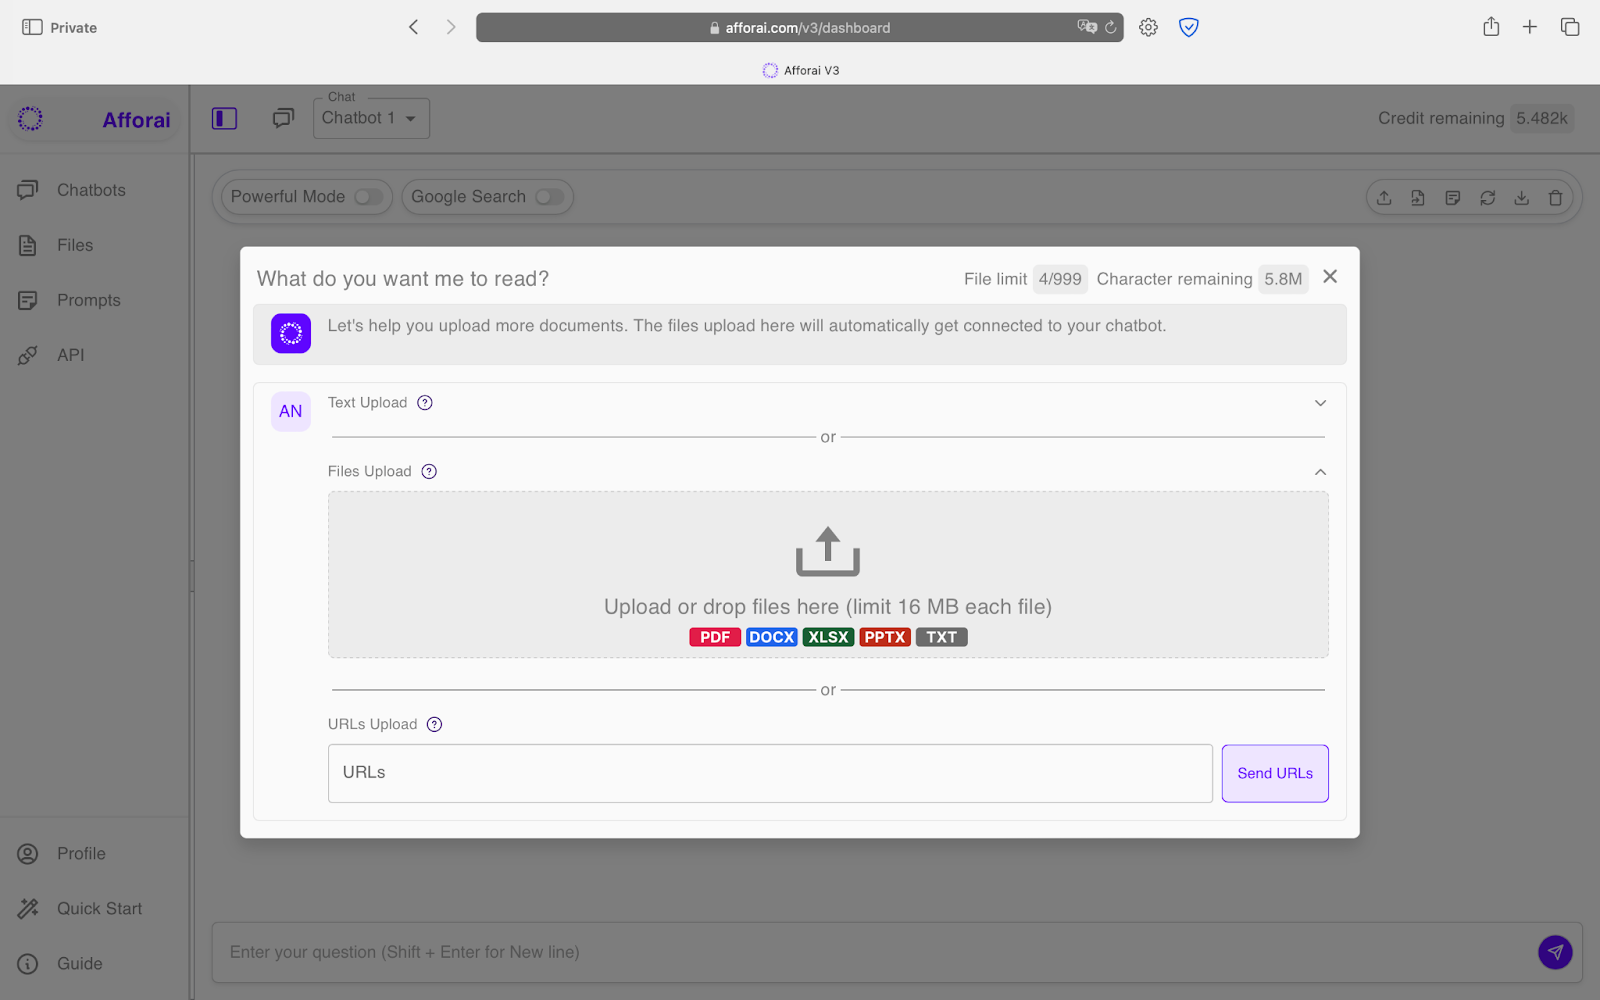Expand the Text Upload section chevron

(x=1320, y=403)
